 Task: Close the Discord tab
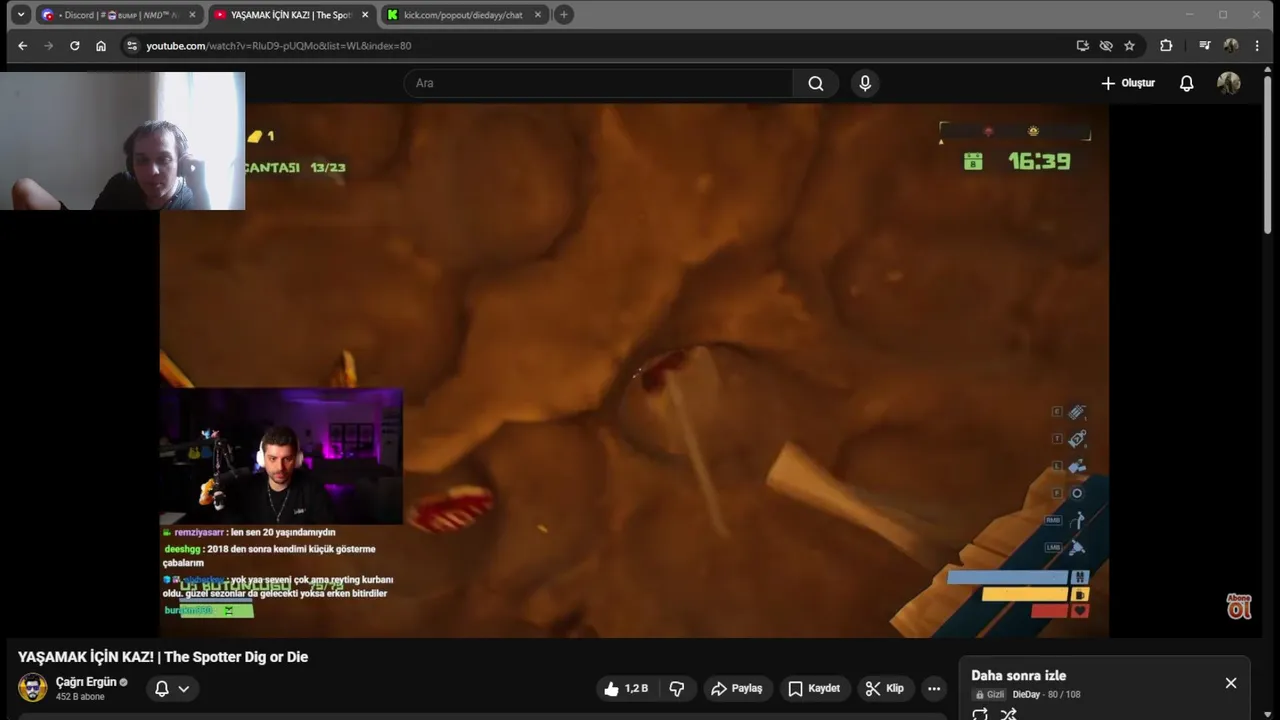pos(192,15)
